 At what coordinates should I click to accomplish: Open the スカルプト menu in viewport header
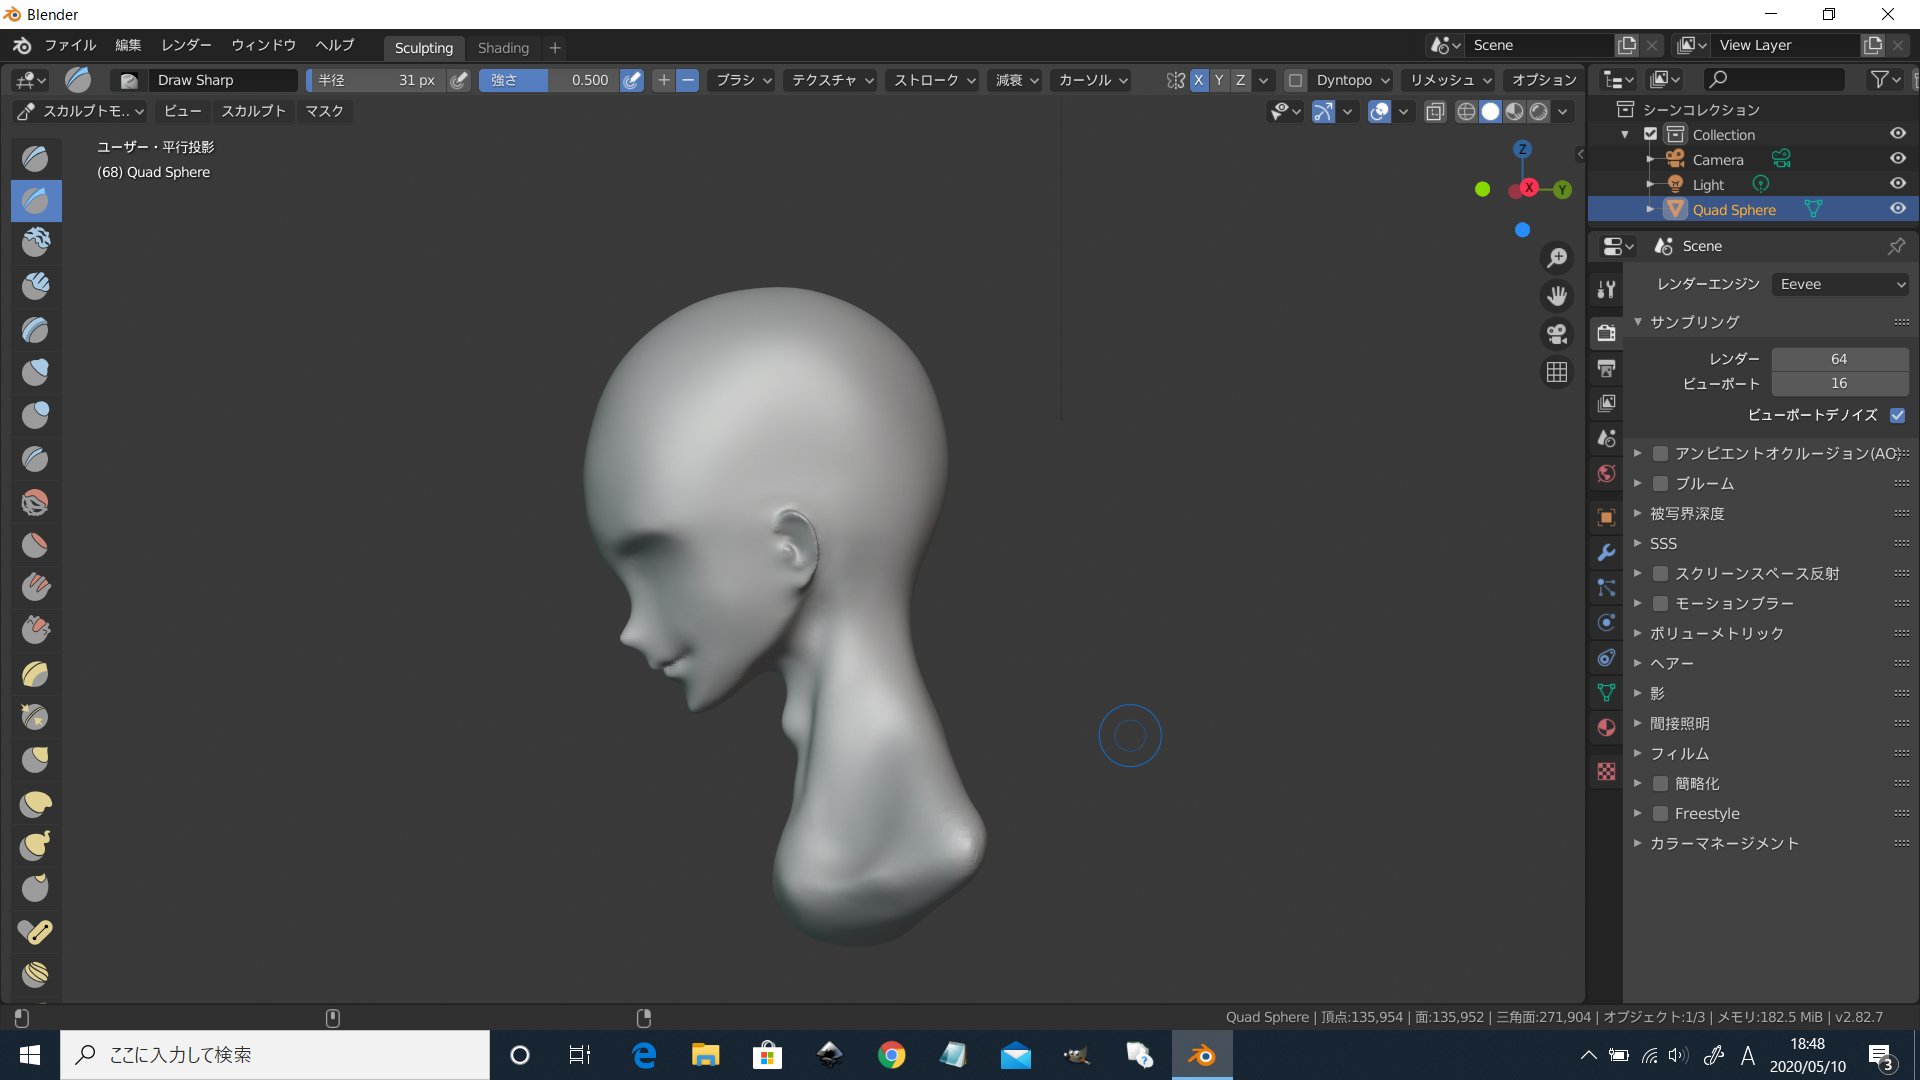pos(252,111)
